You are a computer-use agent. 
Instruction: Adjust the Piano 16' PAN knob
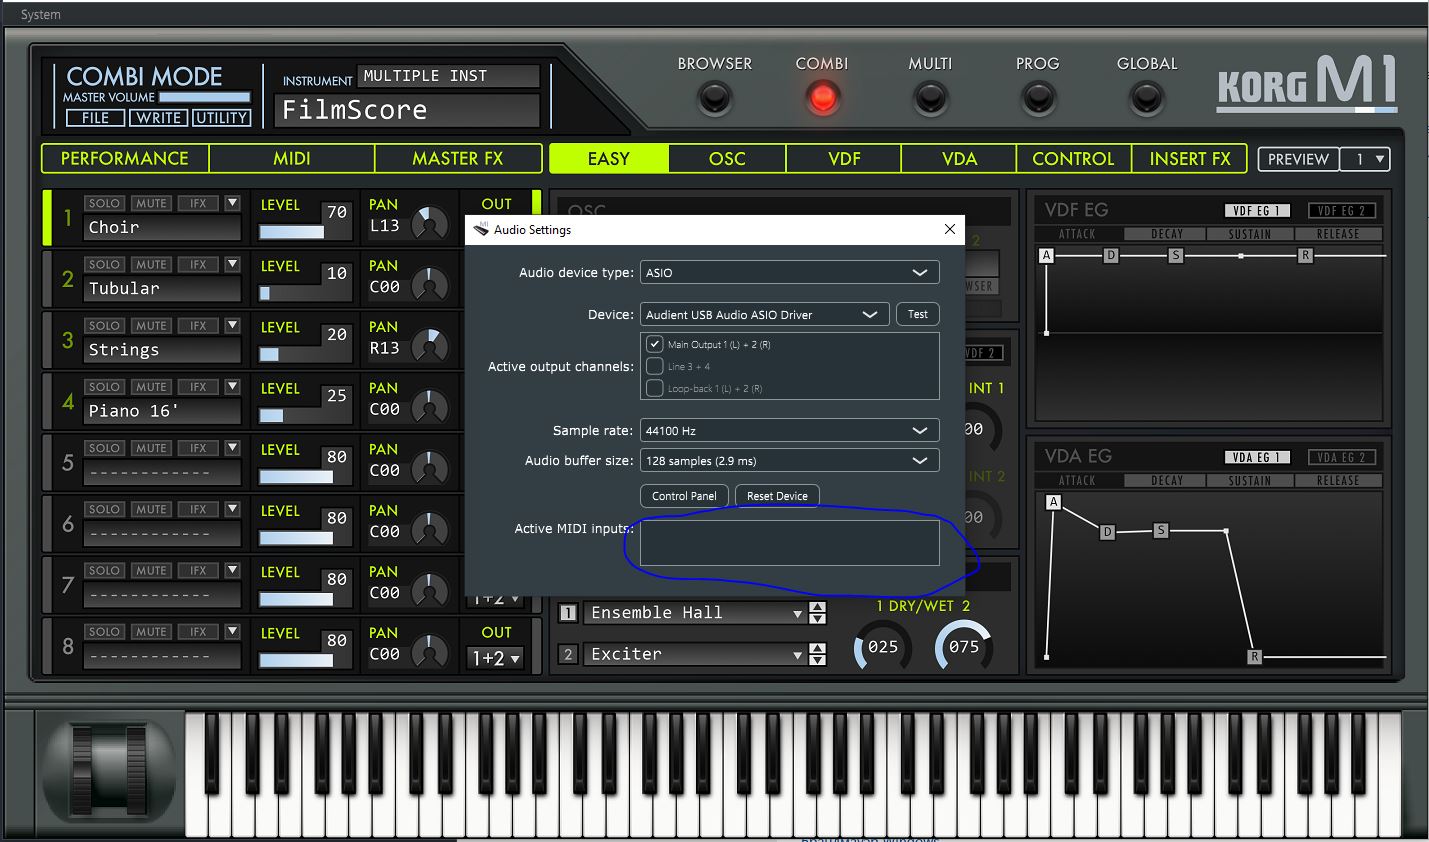[430, 407]
